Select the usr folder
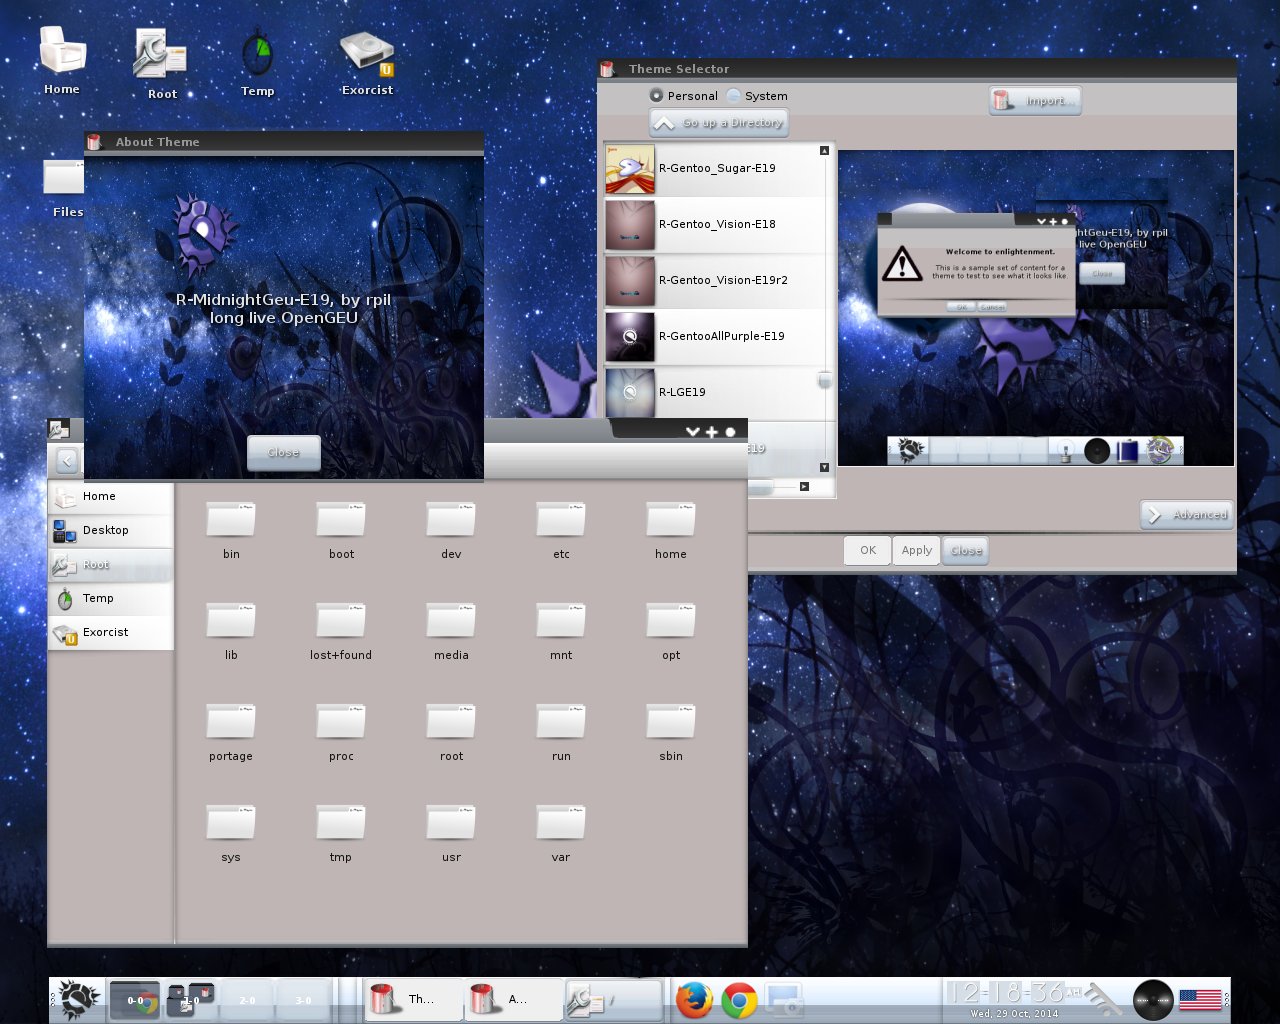1280x1024 pixels. point(451,833)
